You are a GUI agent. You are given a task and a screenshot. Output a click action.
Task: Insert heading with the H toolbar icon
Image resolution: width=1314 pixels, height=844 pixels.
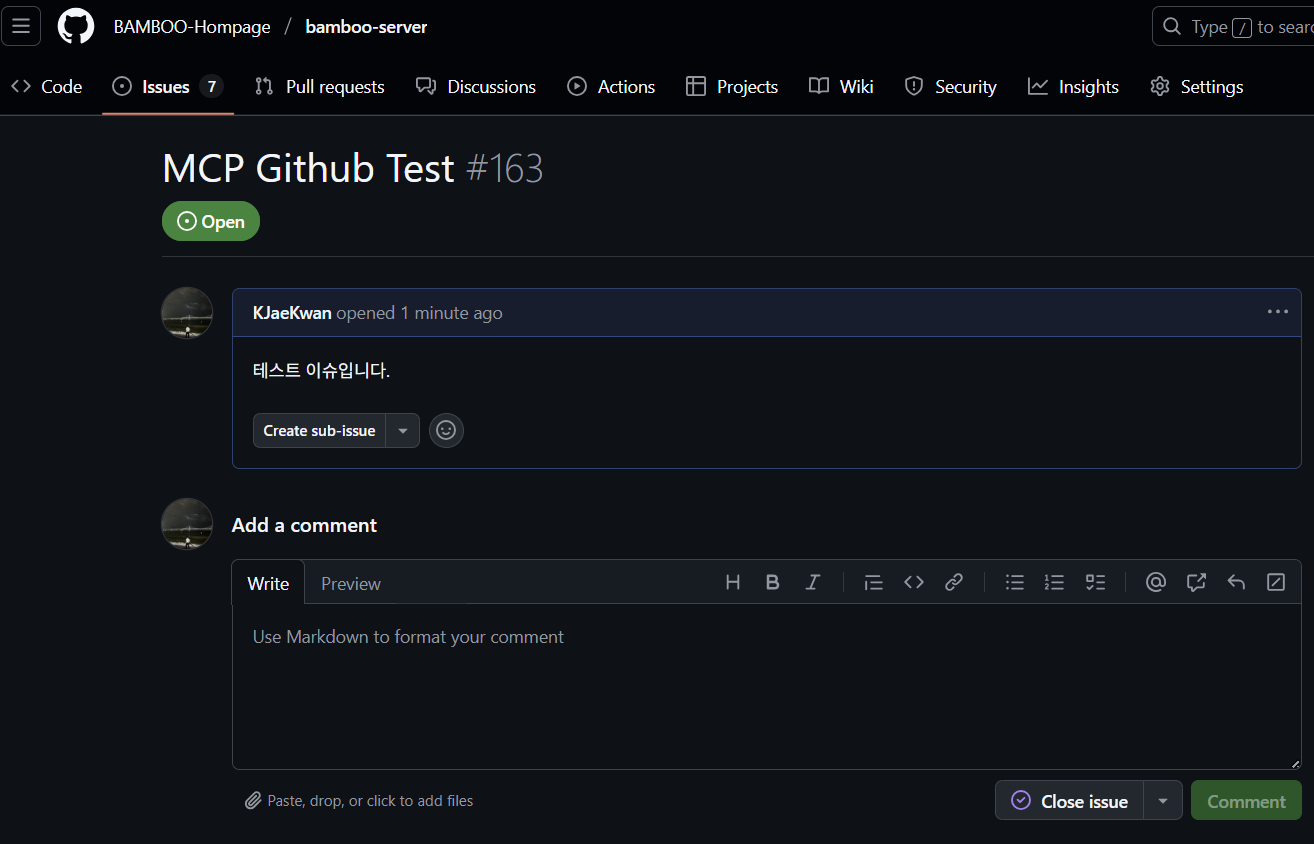point(733,582)
